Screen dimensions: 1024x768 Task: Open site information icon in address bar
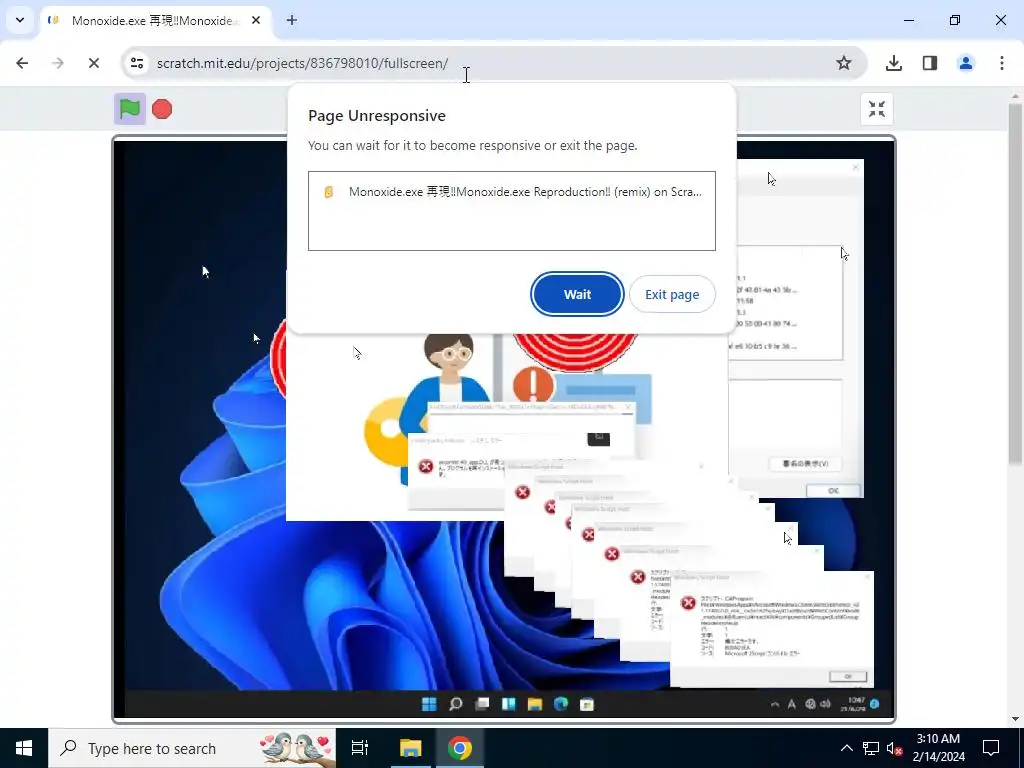click(137, 63)
